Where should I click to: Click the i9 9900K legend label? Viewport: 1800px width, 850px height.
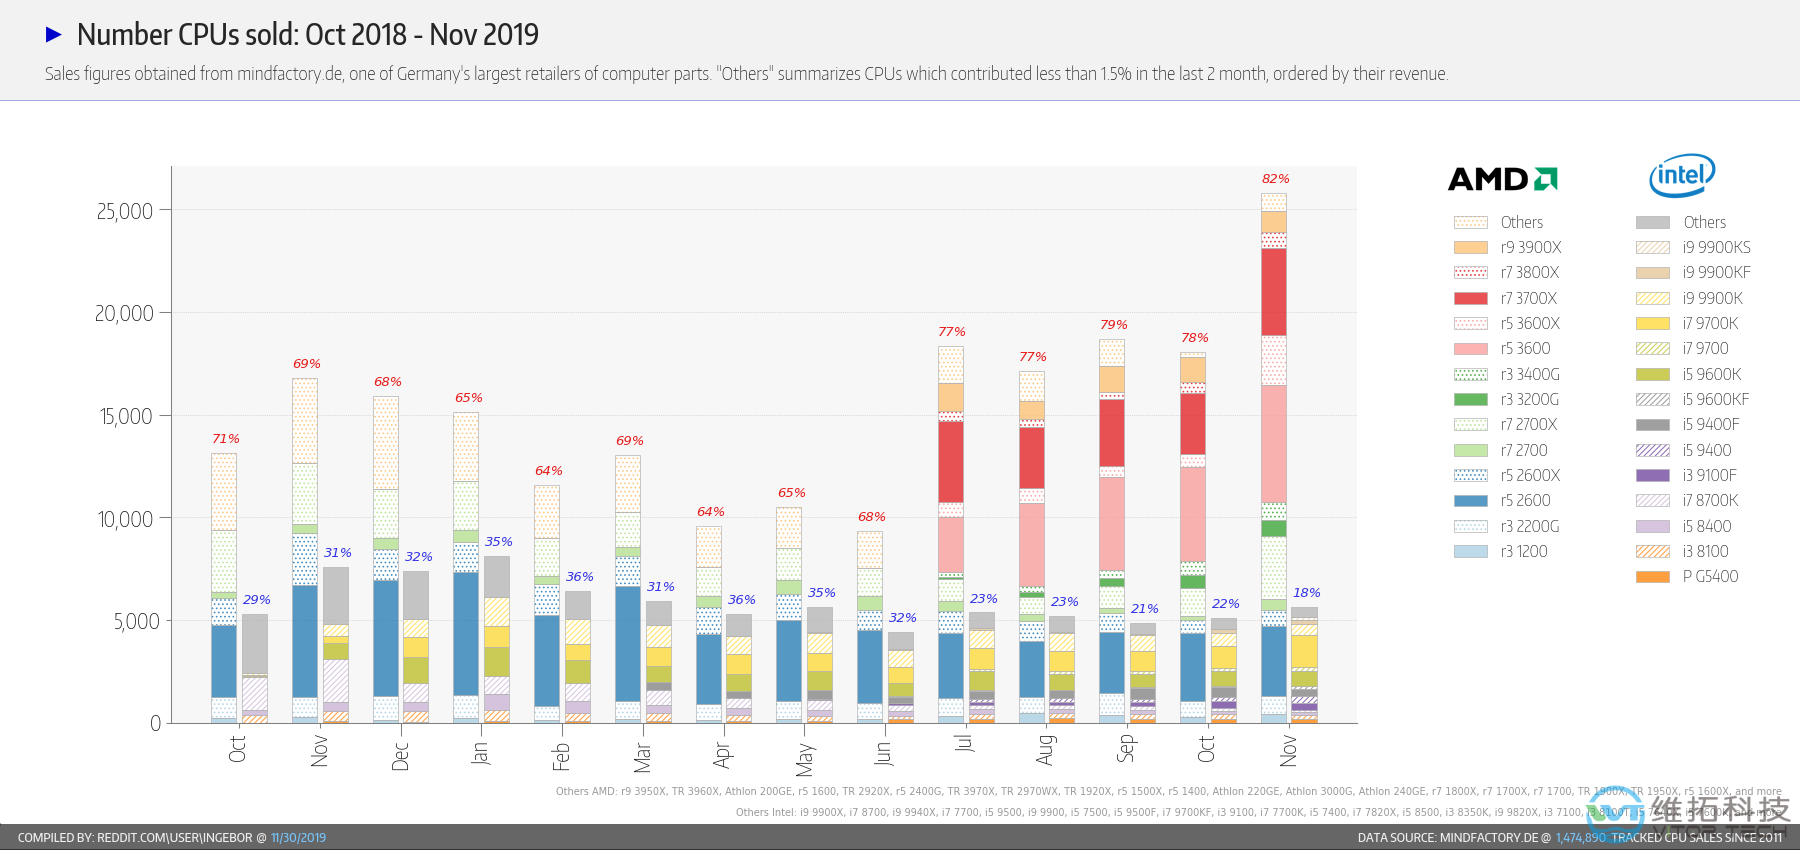pos(1713,298)
